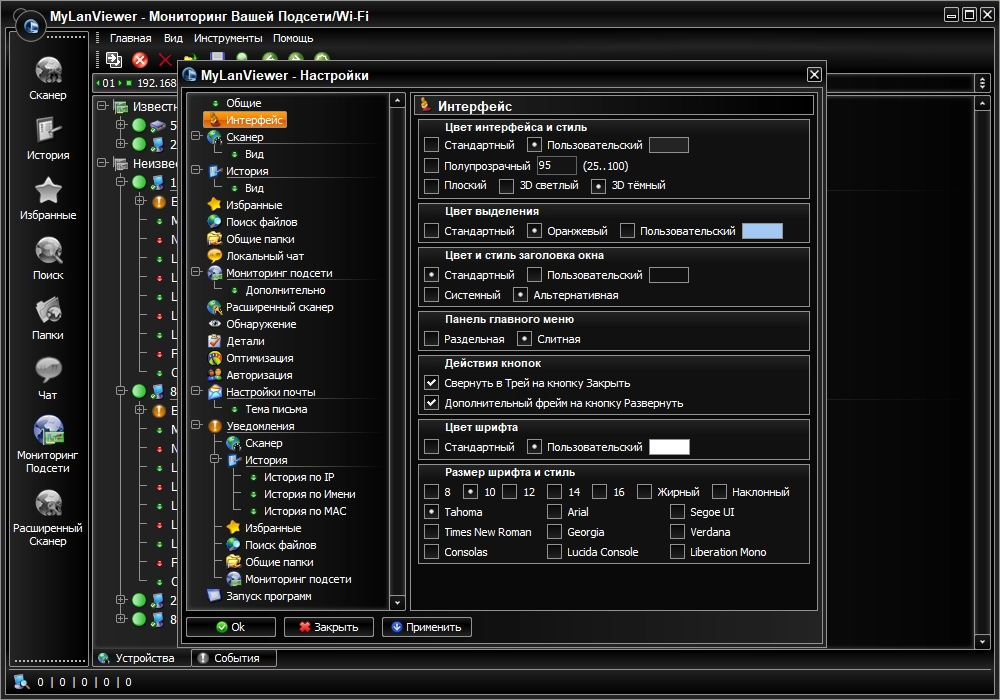Open the Инструменты menu
The height and width of the screenshot is (700, 1000).
pyautogui.click(x=228, y=38)
